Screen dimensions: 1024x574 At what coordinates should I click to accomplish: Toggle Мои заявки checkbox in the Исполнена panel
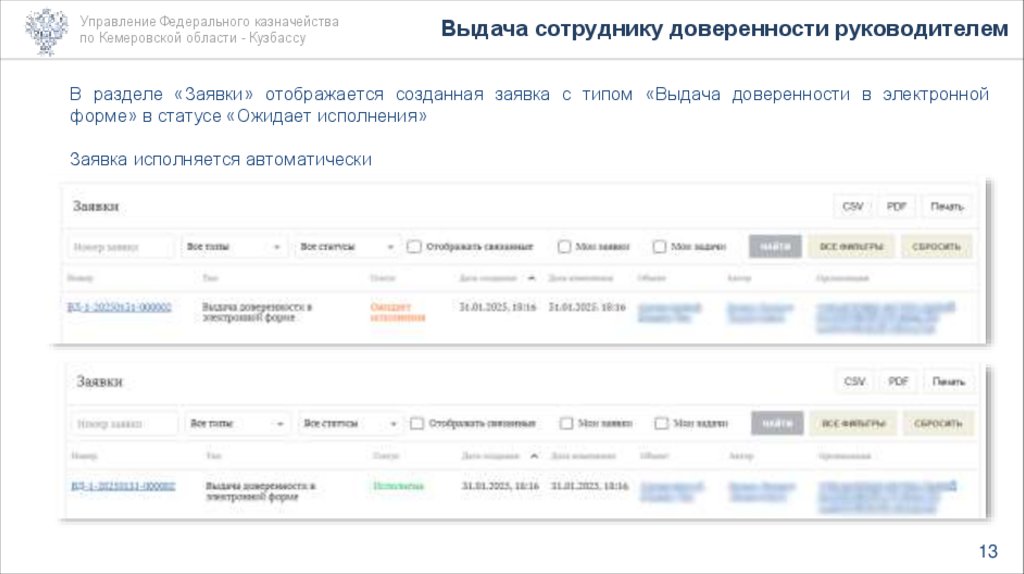tap(566, 423)
